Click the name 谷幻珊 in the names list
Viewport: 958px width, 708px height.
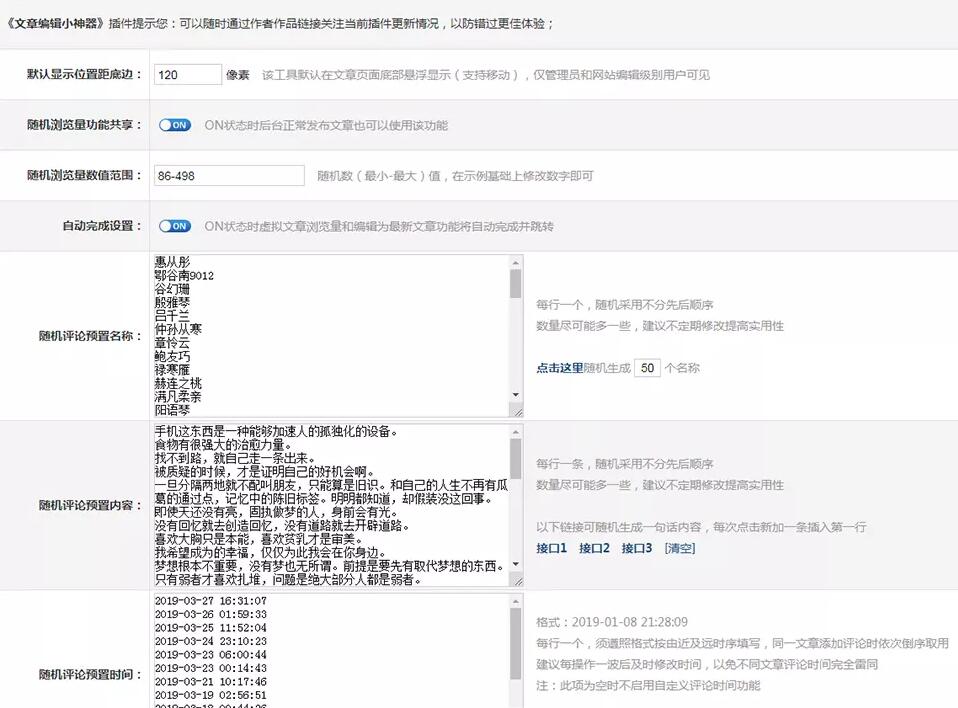[x=172, y=289]
